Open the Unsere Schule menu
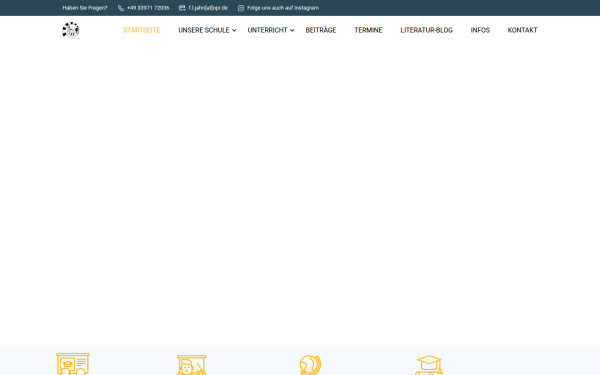This screenshot has height=375, width=600. 204,30
